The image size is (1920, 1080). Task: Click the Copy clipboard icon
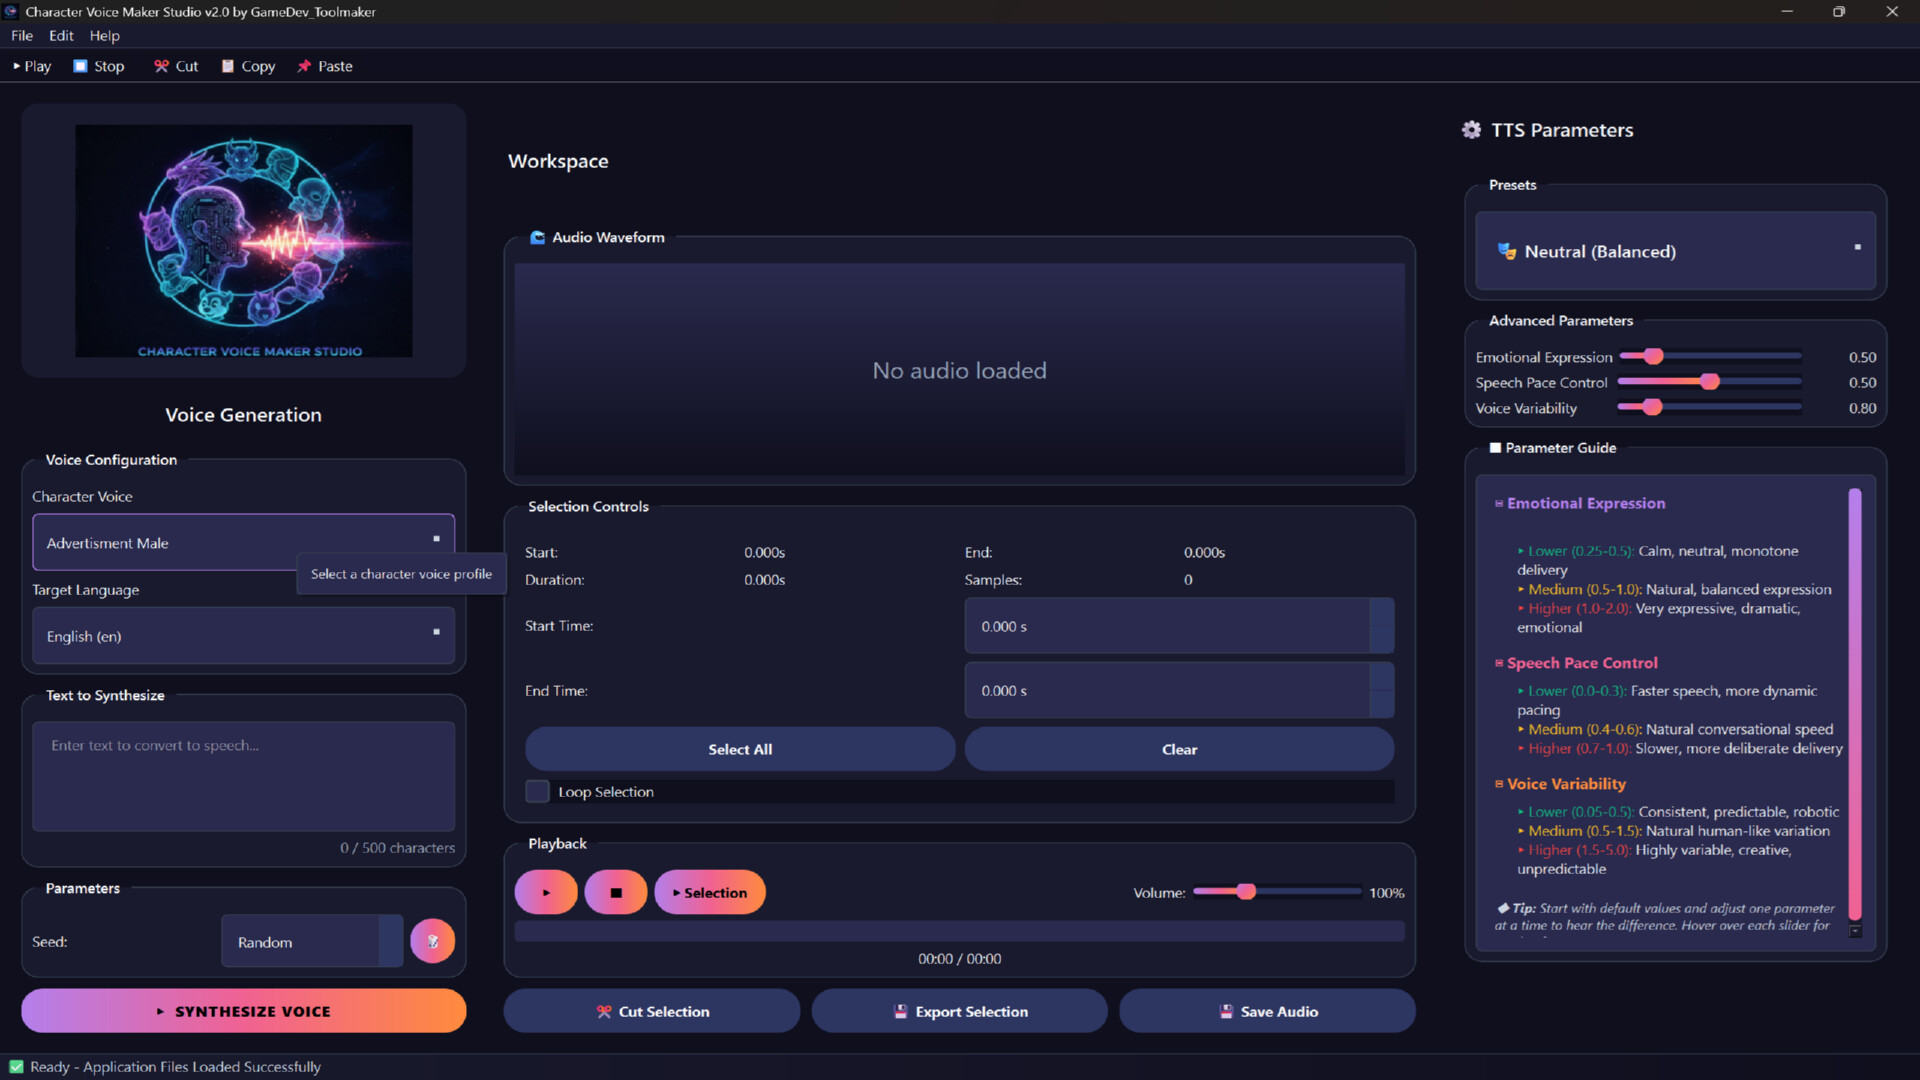pos(230,66)
